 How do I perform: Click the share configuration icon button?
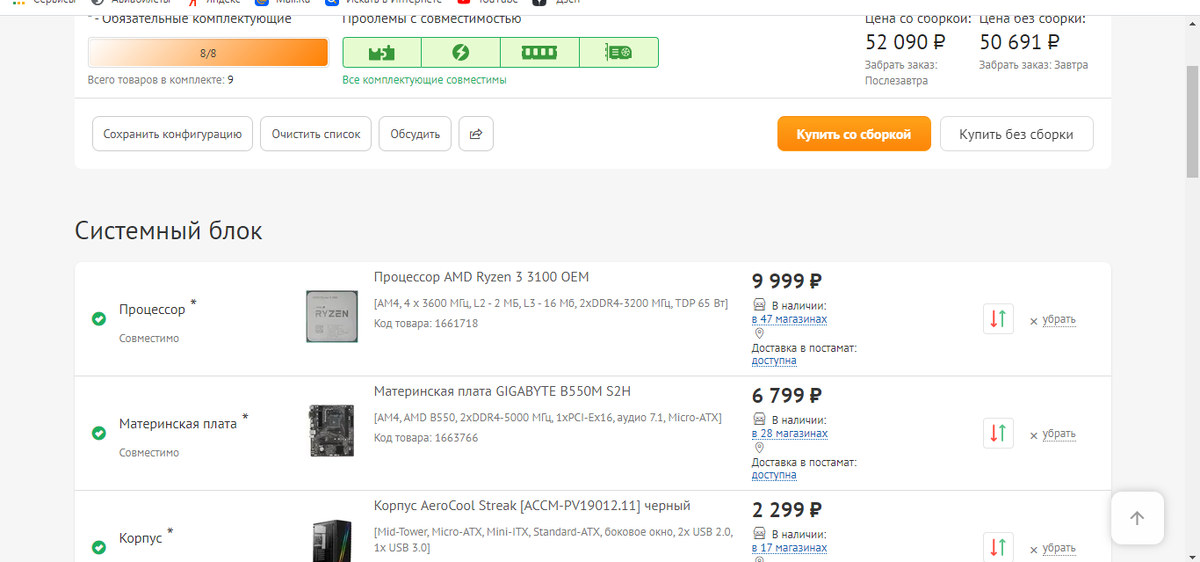click(476, 134)
